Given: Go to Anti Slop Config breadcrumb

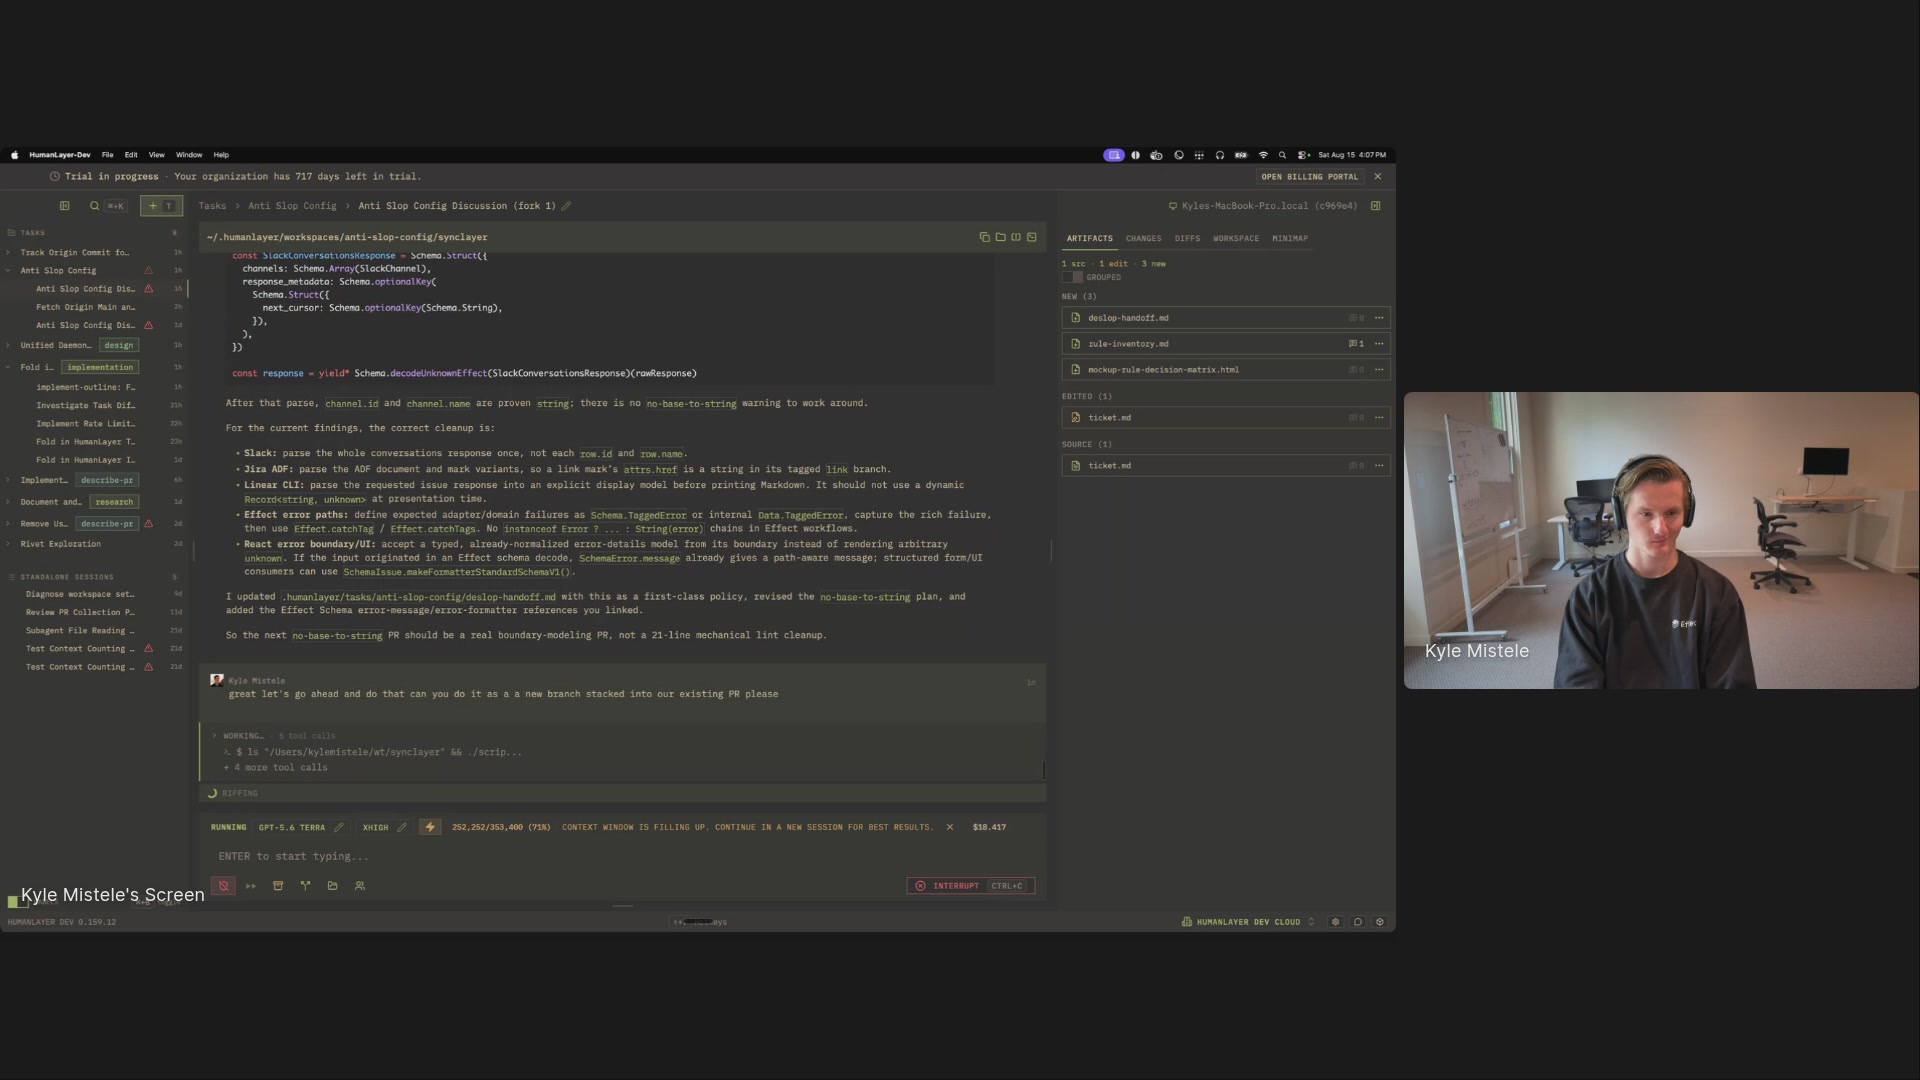Looking at the screenshot, I should click(x=292, y=206).
